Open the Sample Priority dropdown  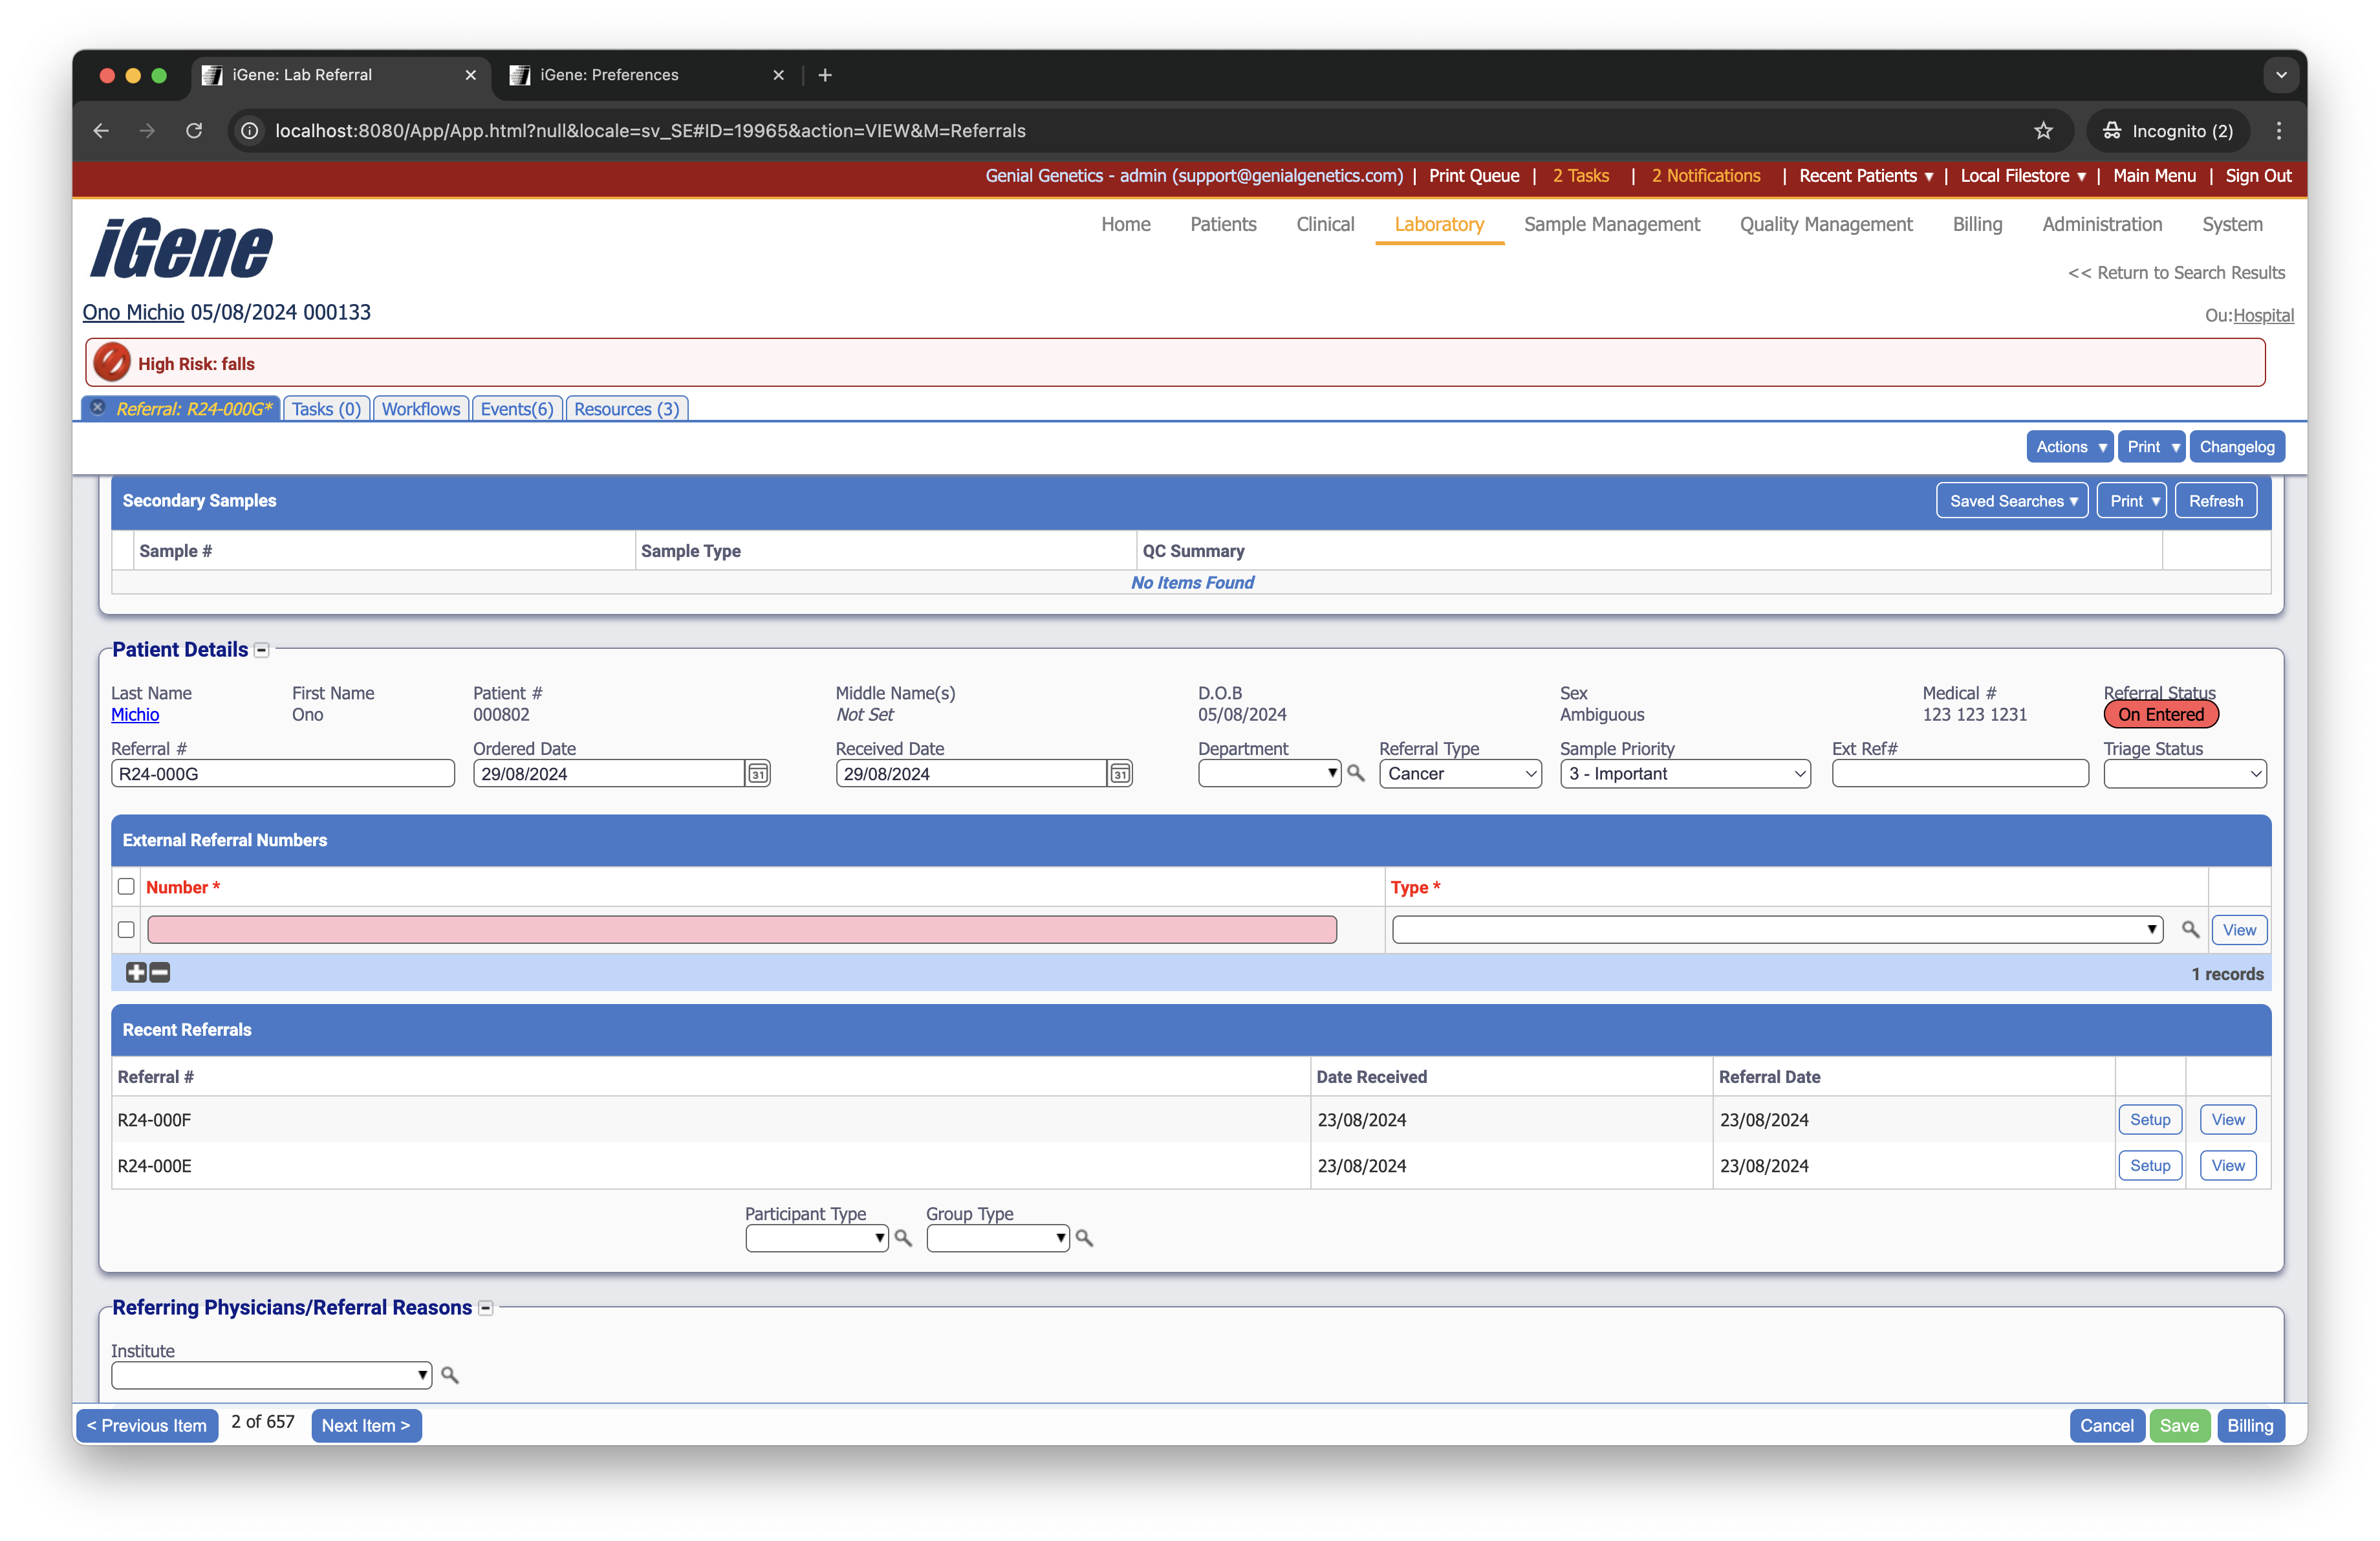(x=1684, y=773)
